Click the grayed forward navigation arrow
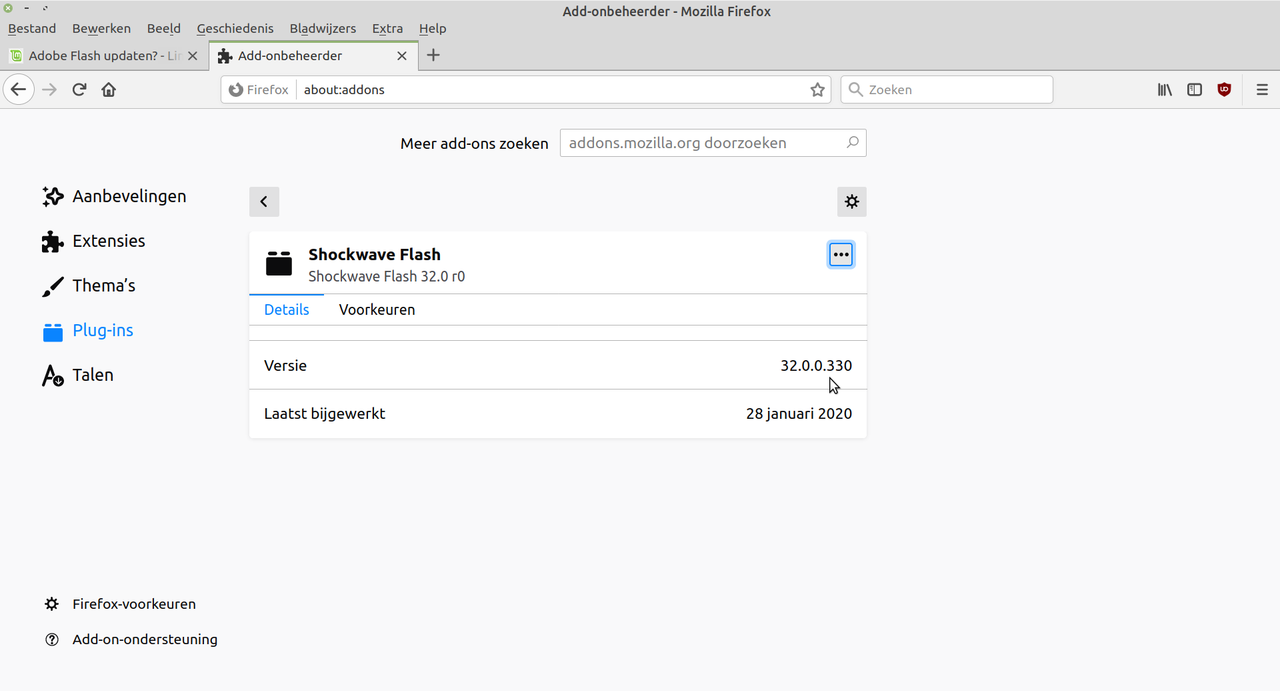This screenshot has width=1280, height=691. 49,89
